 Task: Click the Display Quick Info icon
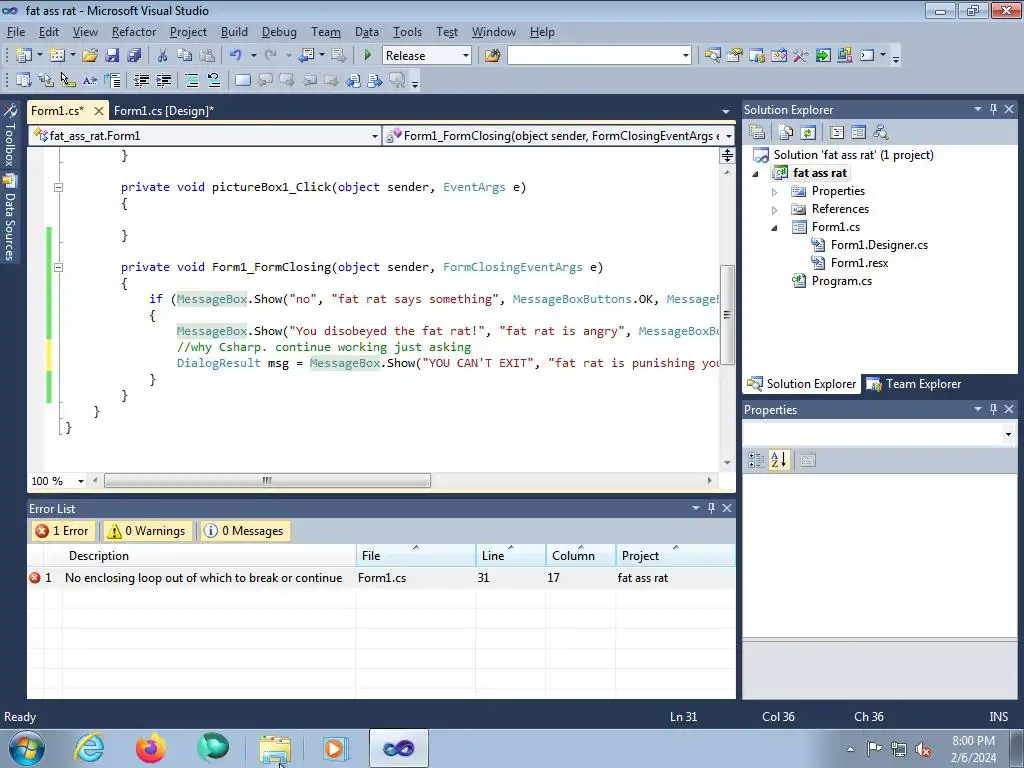tap(68, 80)
